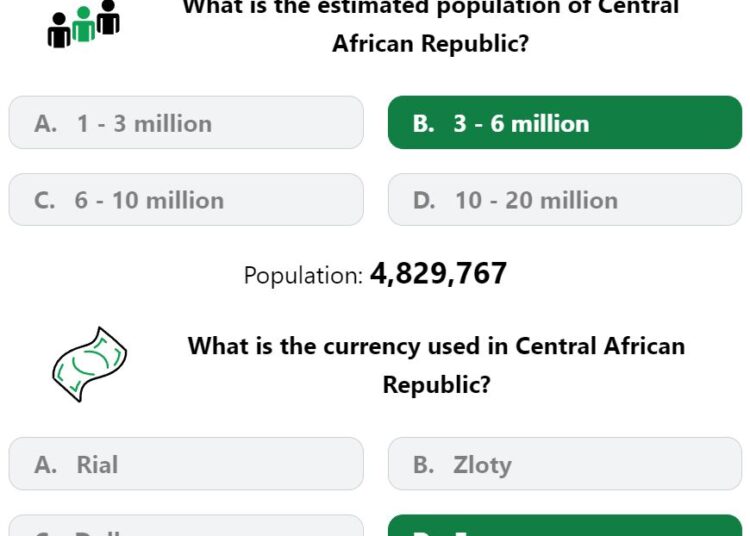Click the population figure 4,829,767
This screenshot has height=536, width=750.
pyautogui.click(x=438, y=273)
